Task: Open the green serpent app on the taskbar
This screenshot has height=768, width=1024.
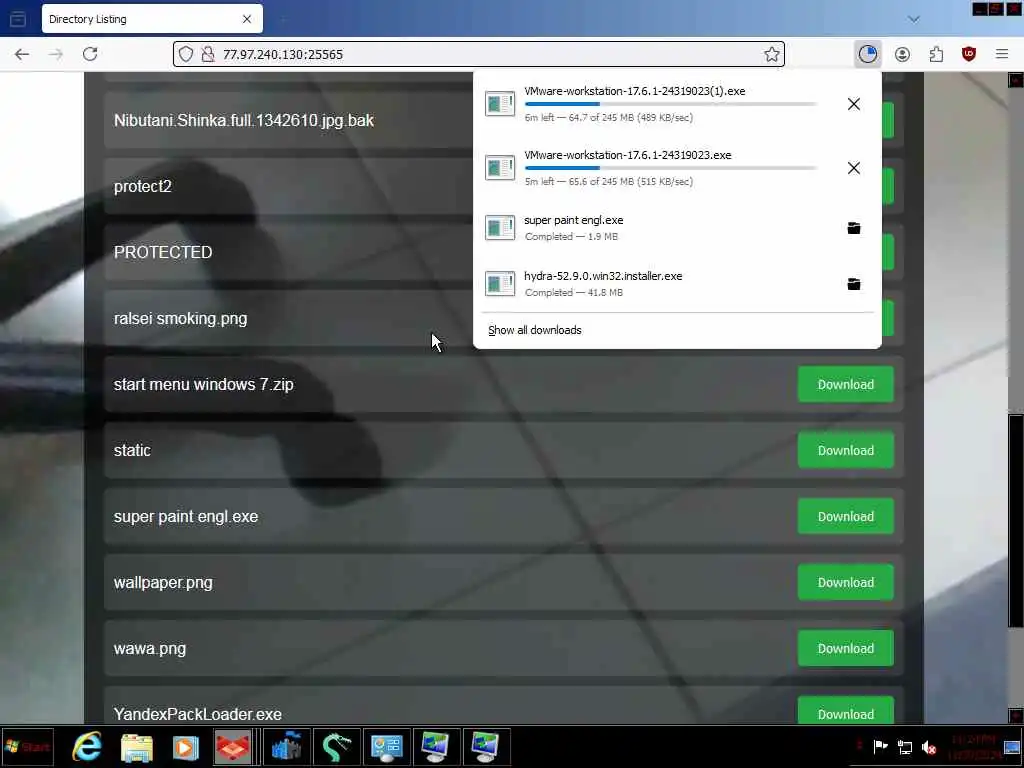Action: pyautogui.click(x=336, y=747)
